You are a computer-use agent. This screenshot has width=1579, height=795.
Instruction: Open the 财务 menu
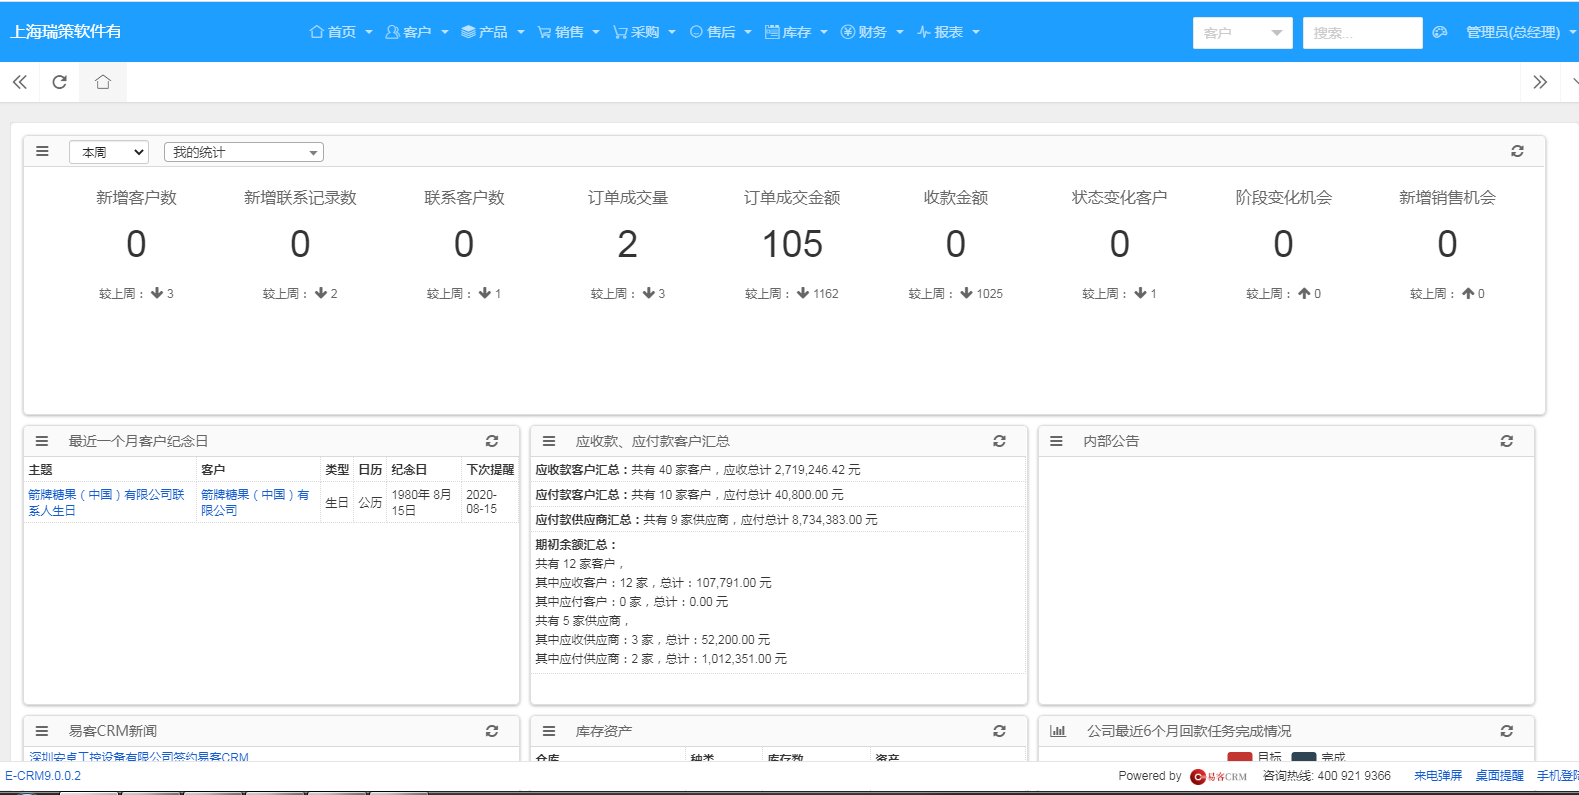click(871, 32)
